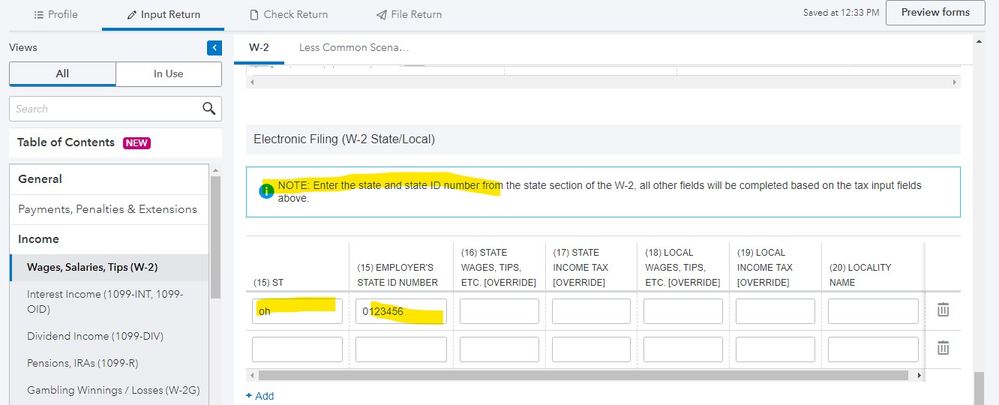Collapse the Views side panel arrow

pos(214,48)
